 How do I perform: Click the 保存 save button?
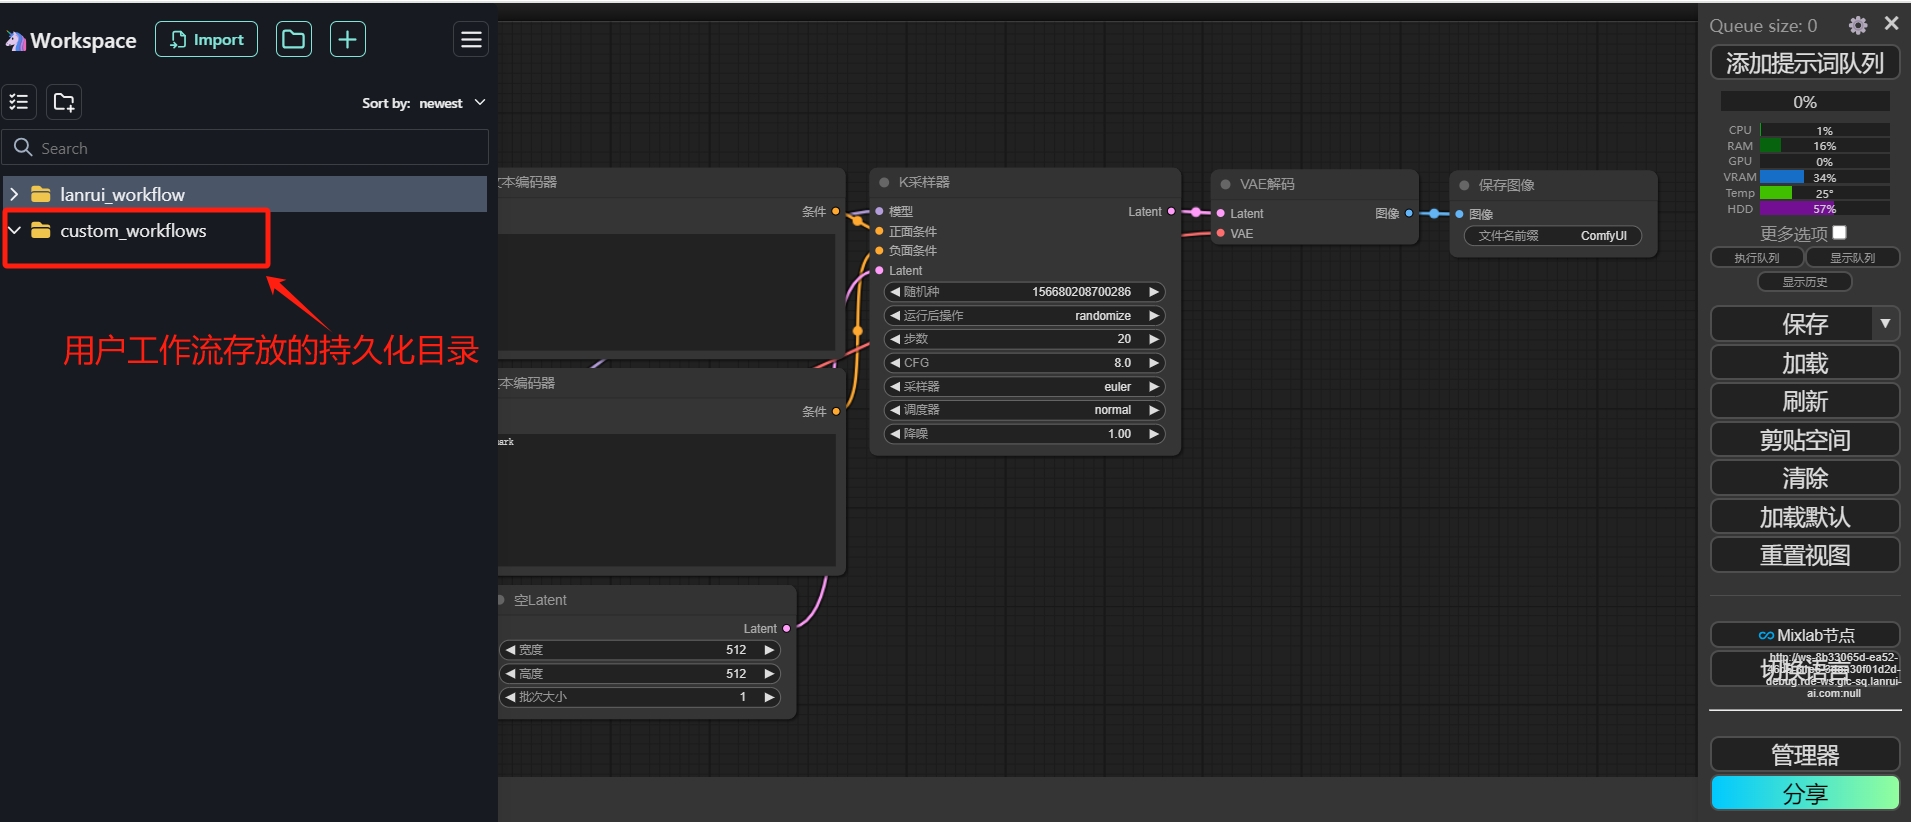click(x=1791, y=324)
